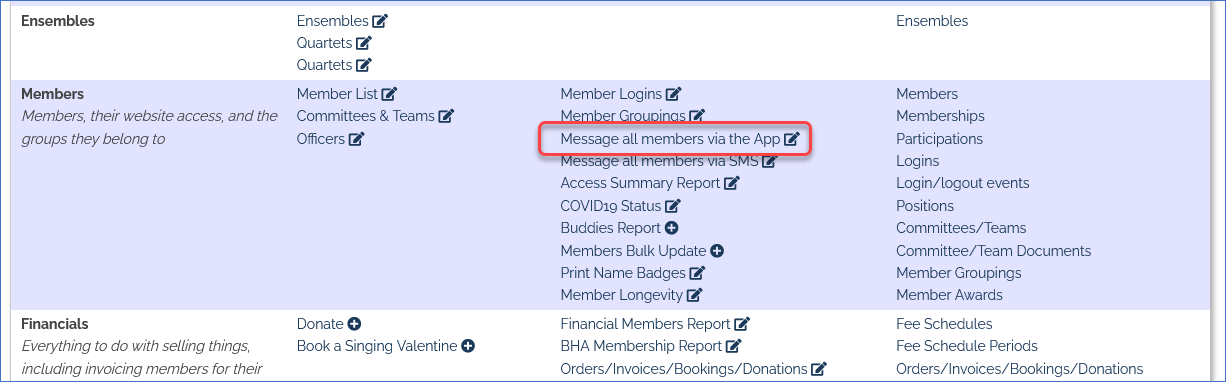
Task: Open Login/logout events link
Action: click(x=962, y=183)
